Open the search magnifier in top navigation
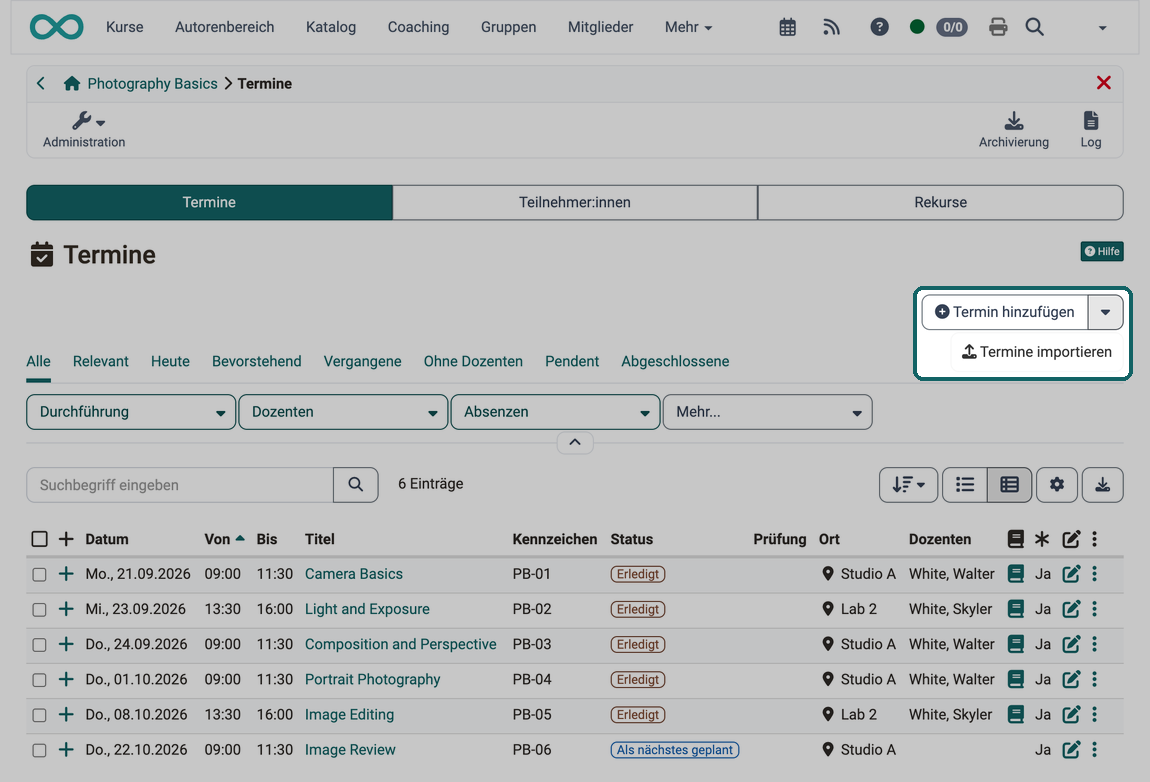The width and height of the screenshot is (1150, 782). pos(1034,27)
